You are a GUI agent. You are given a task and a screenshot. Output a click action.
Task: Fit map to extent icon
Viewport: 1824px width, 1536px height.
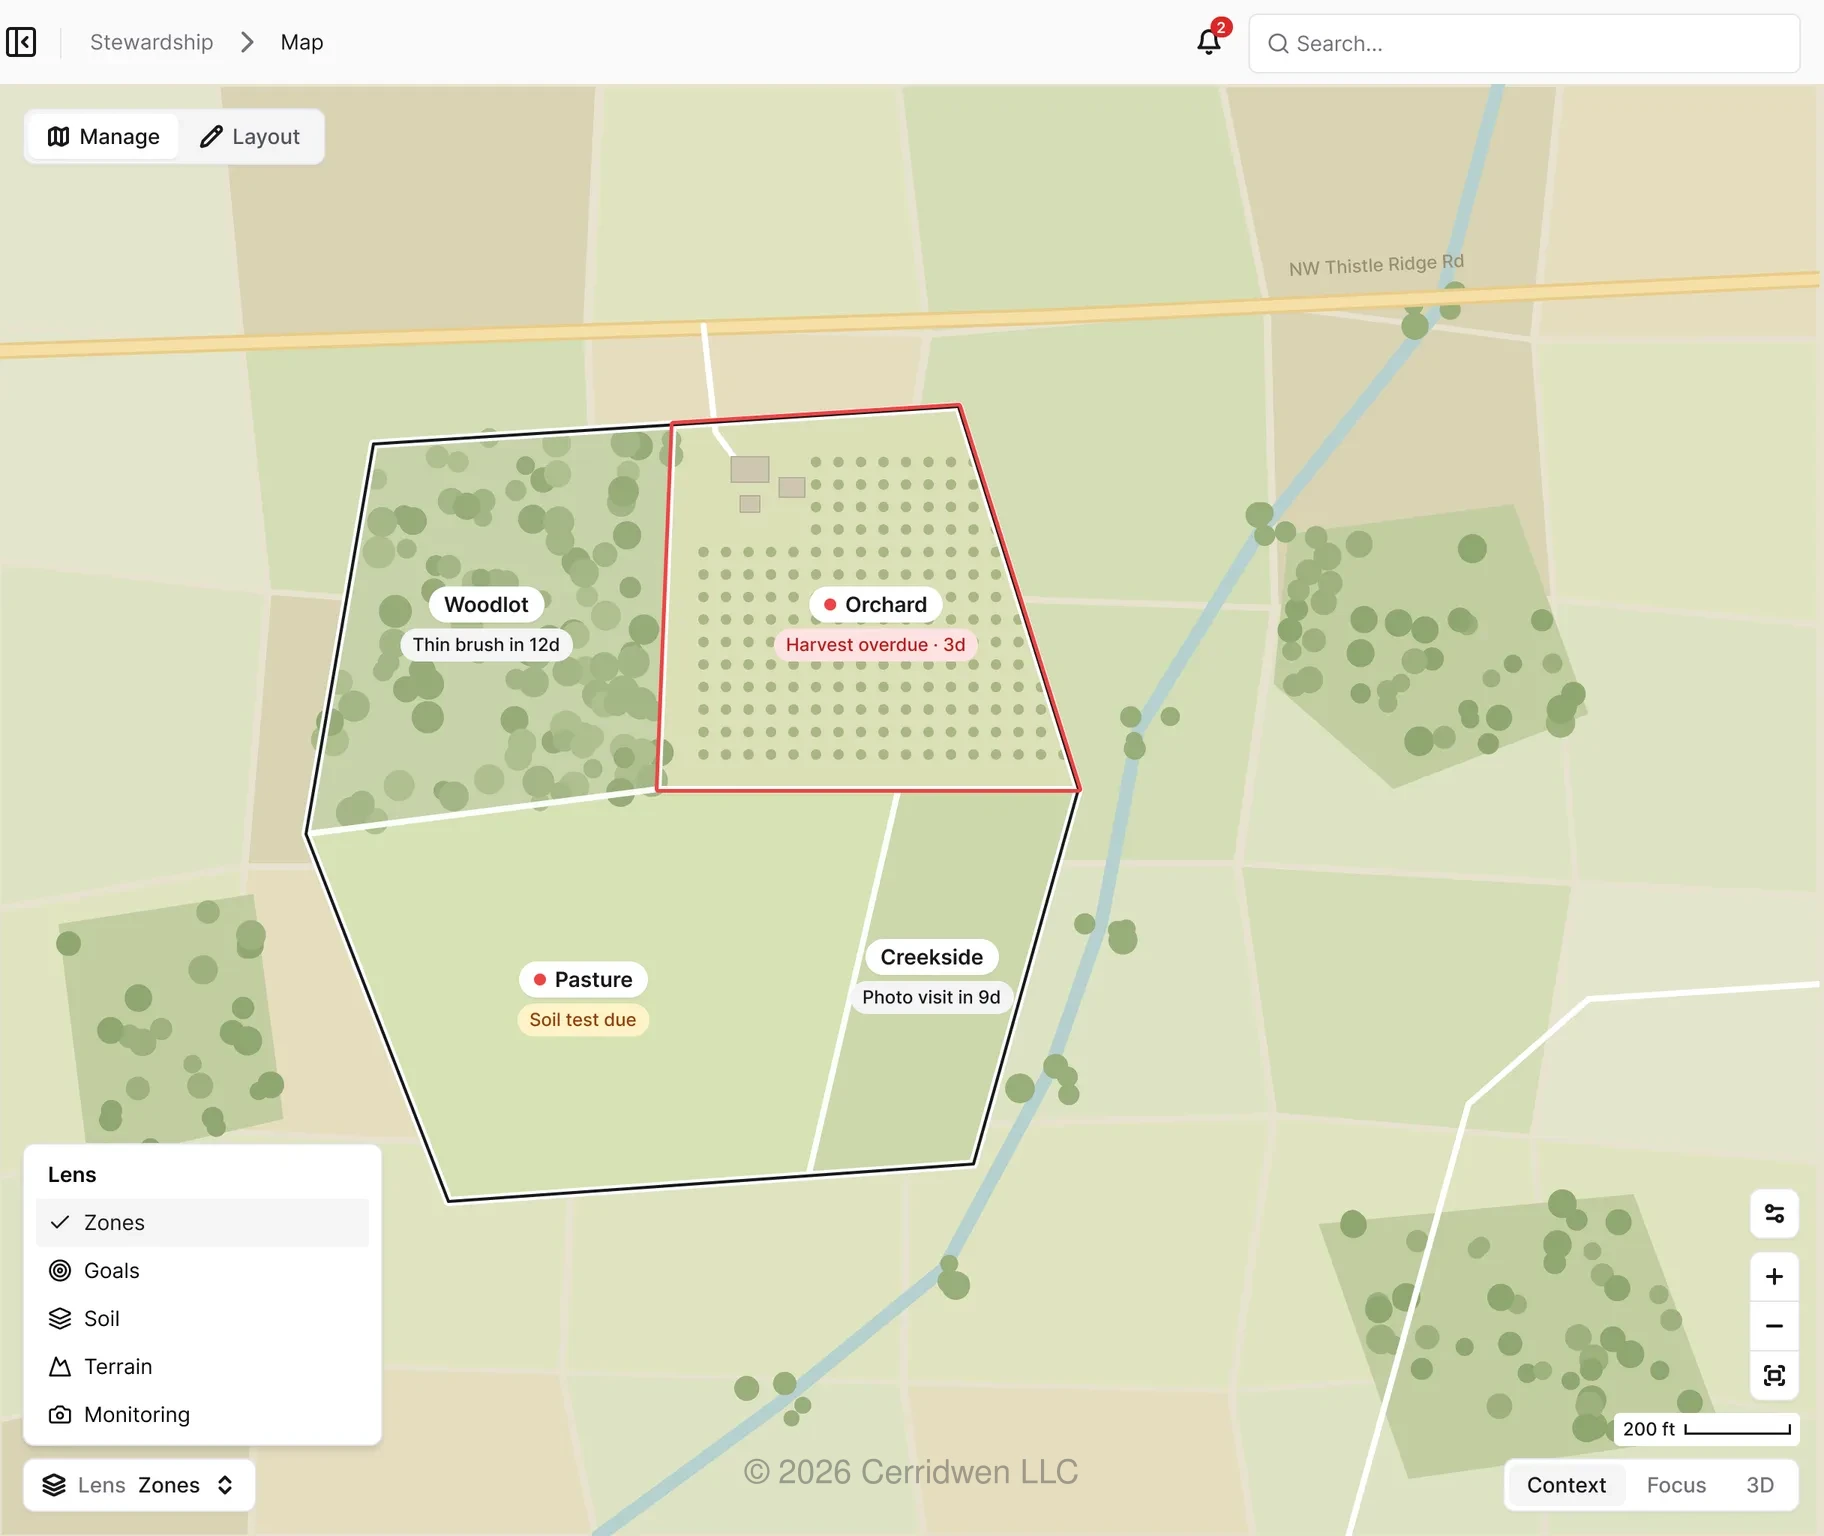tap(1774, 1375)
